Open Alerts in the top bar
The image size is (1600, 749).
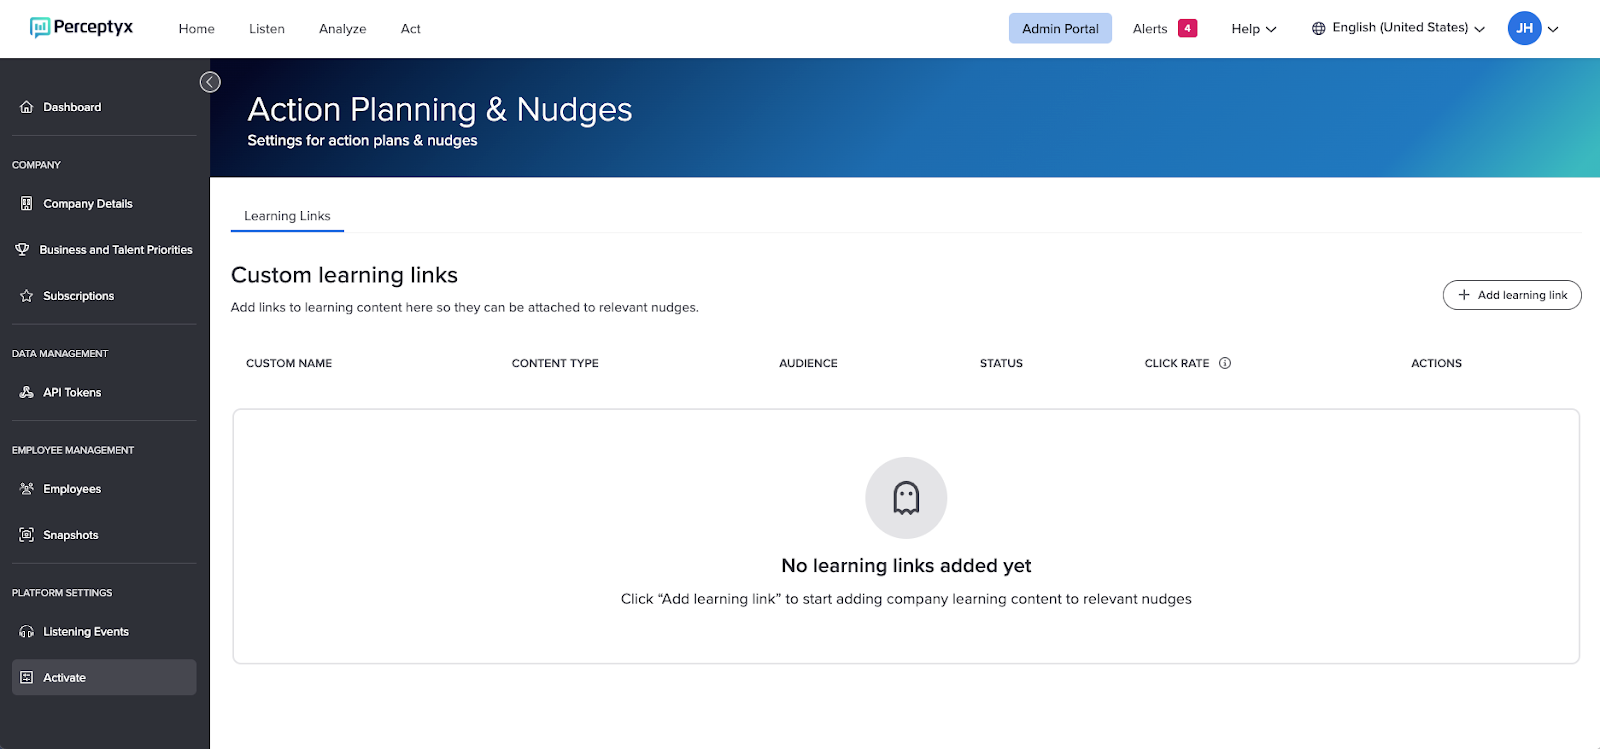[1150, 29]
